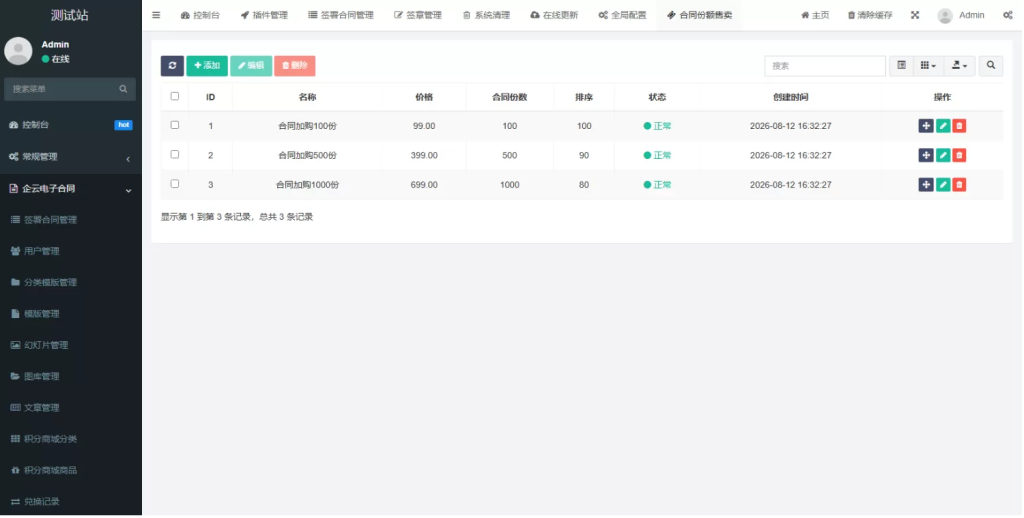
Task: Open the 插件管理 tab
Action: point(264,15)
